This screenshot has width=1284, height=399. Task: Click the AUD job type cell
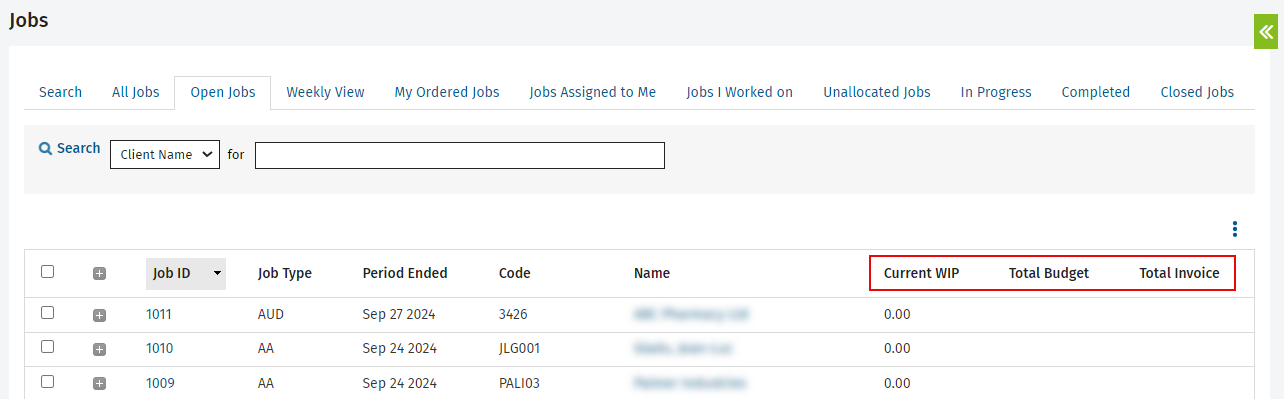pos(271,314)
